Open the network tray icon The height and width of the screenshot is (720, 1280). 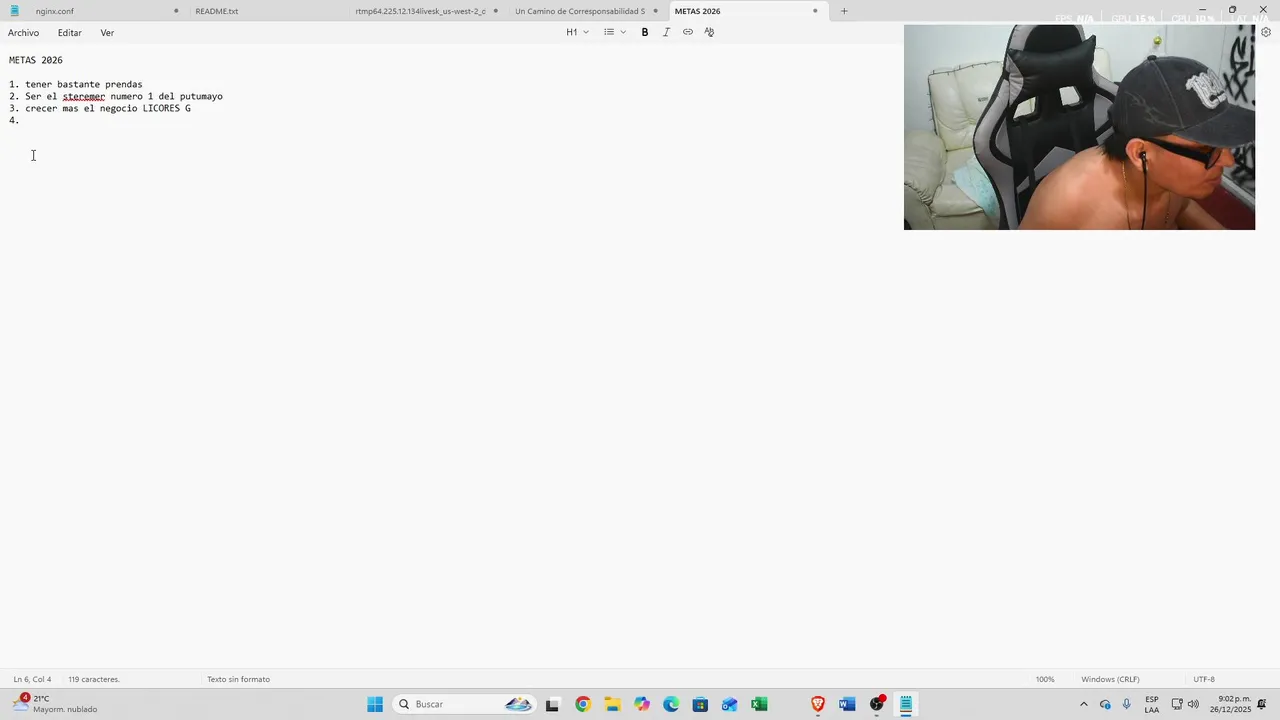pyautogui.click(x=1177, y=704)
